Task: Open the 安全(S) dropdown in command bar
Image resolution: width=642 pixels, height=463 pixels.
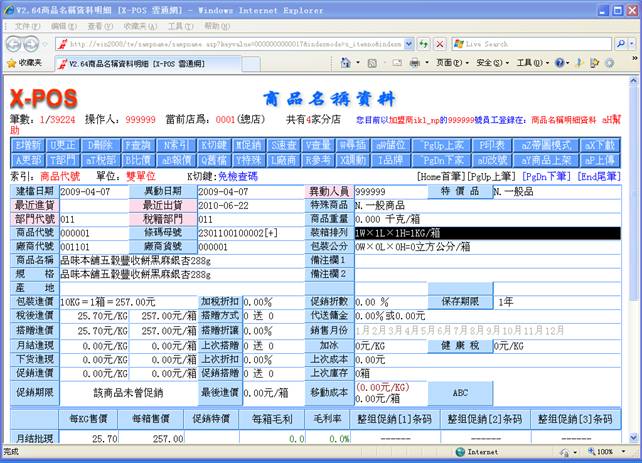Action: tap(490, 62)
